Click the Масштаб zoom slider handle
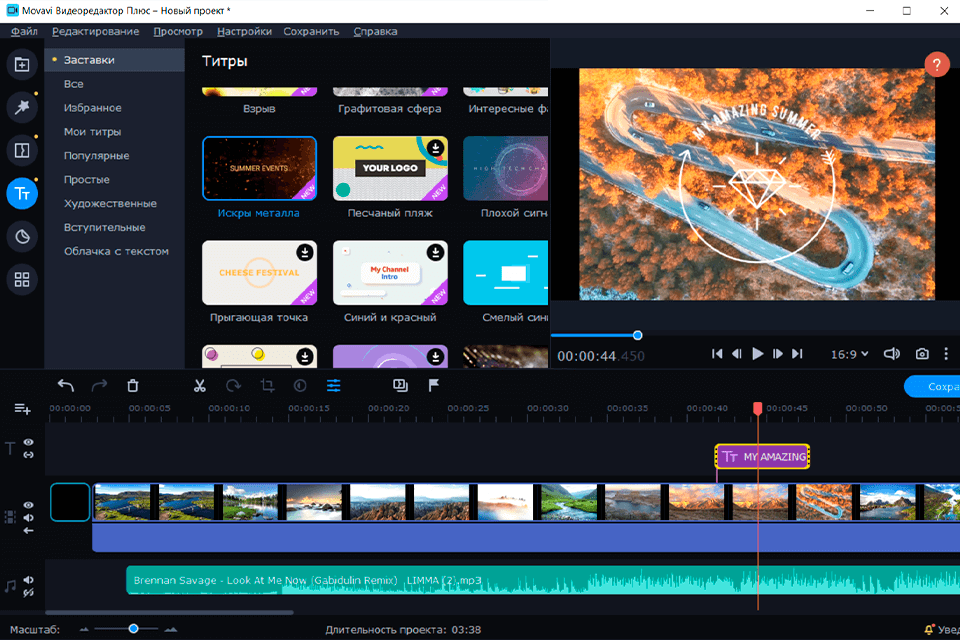This screenshot has width=960, height=640. tap(133, 629)
